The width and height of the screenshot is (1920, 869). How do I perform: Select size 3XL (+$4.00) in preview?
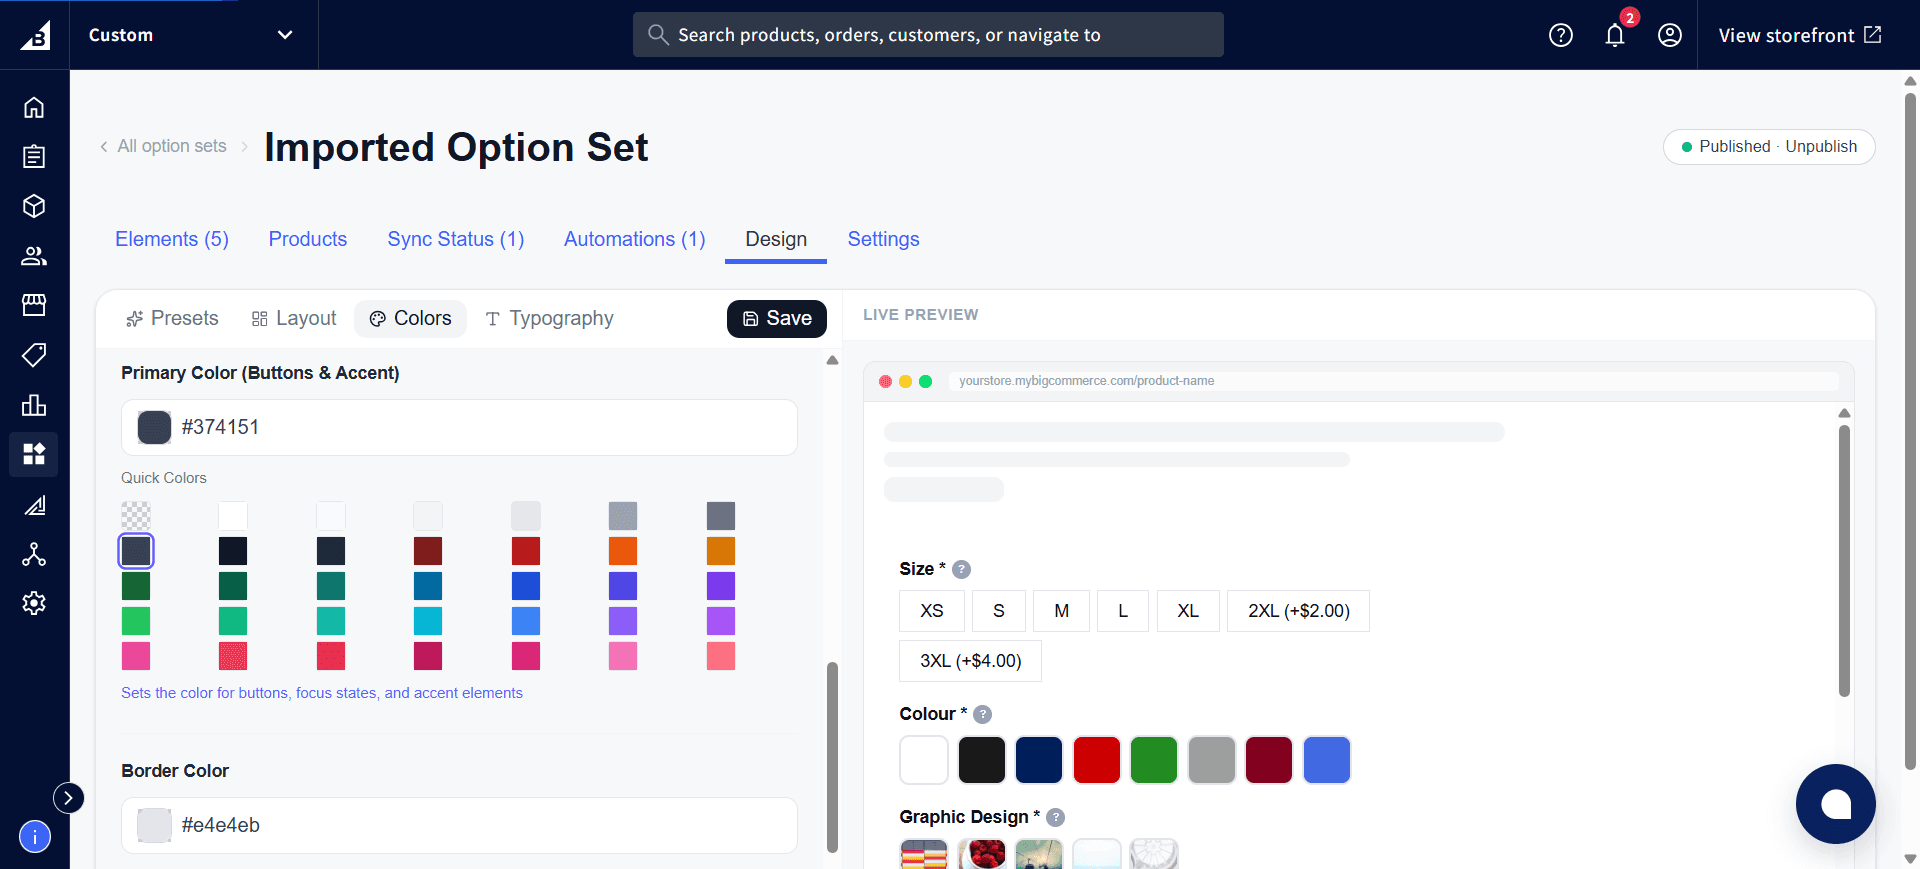point(971,661)
